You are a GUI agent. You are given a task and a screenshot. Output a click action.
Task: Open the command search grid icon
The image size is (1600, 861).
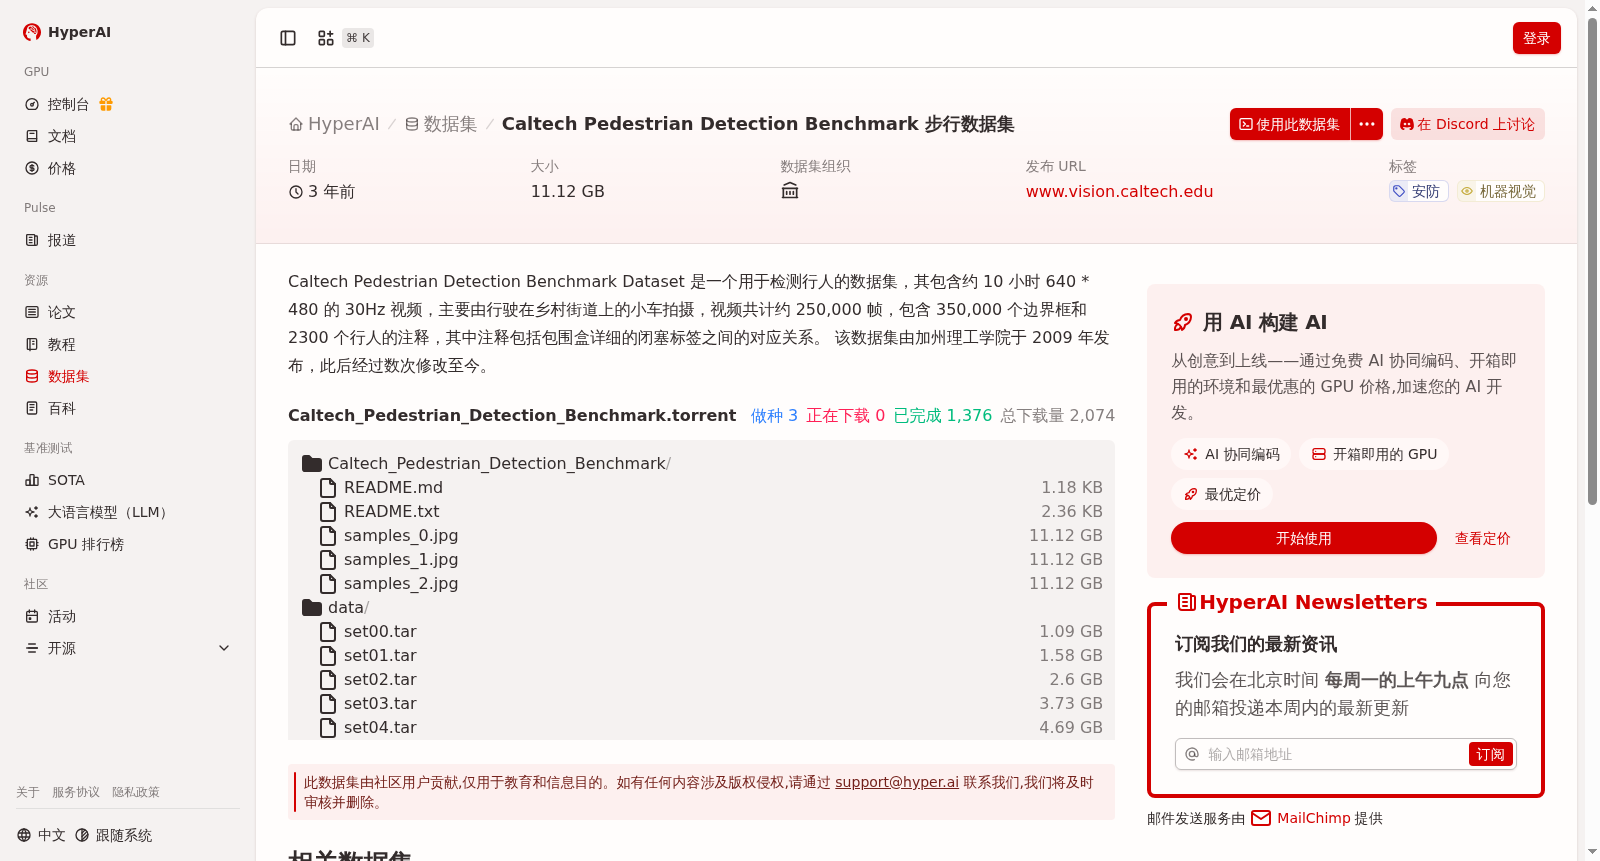pyautogui.click(x=326, y=38)
